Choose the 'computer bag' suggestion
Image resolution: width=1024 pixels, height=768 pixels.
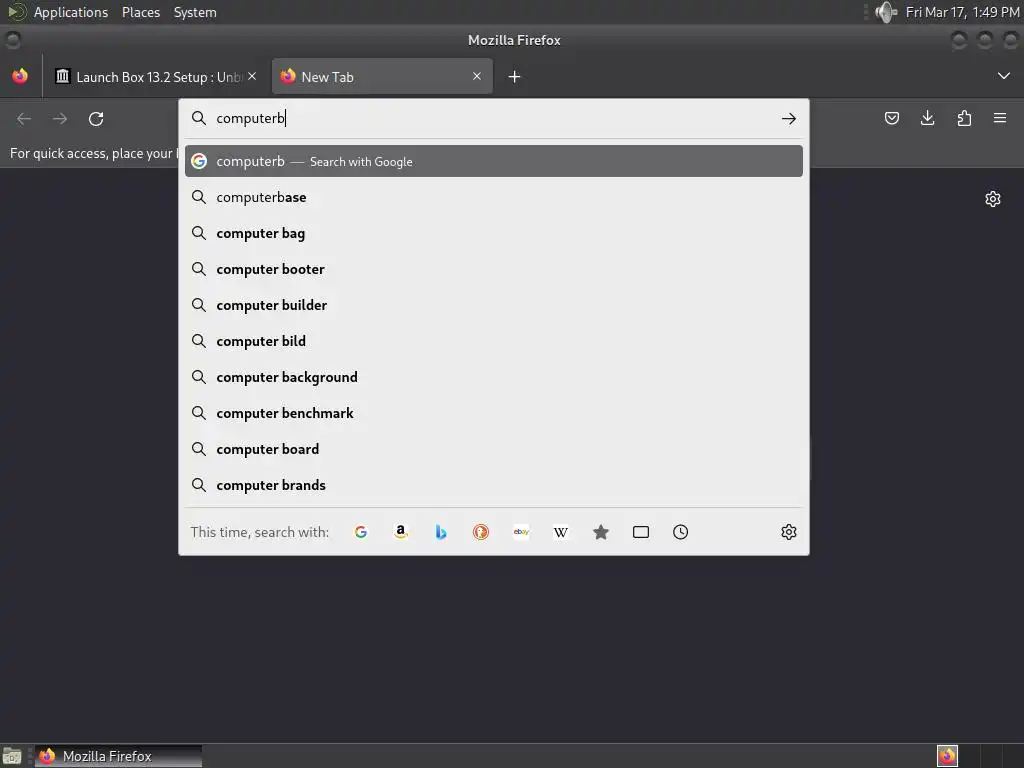coord(494,233)
